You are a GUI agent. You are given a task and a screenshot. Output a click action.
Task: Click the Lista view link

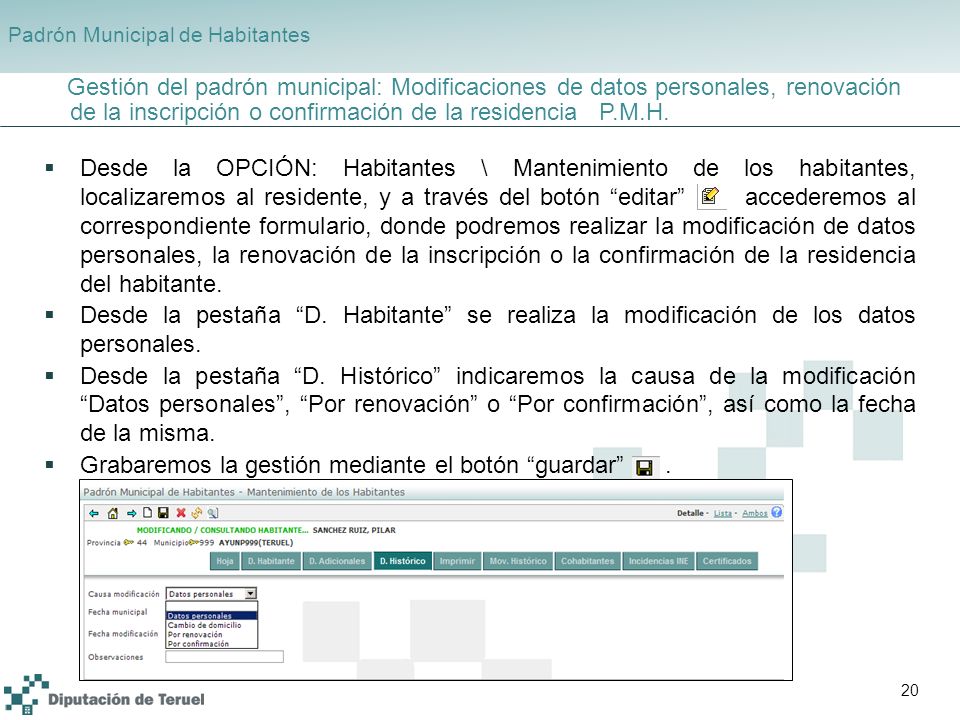pos(722,513)
